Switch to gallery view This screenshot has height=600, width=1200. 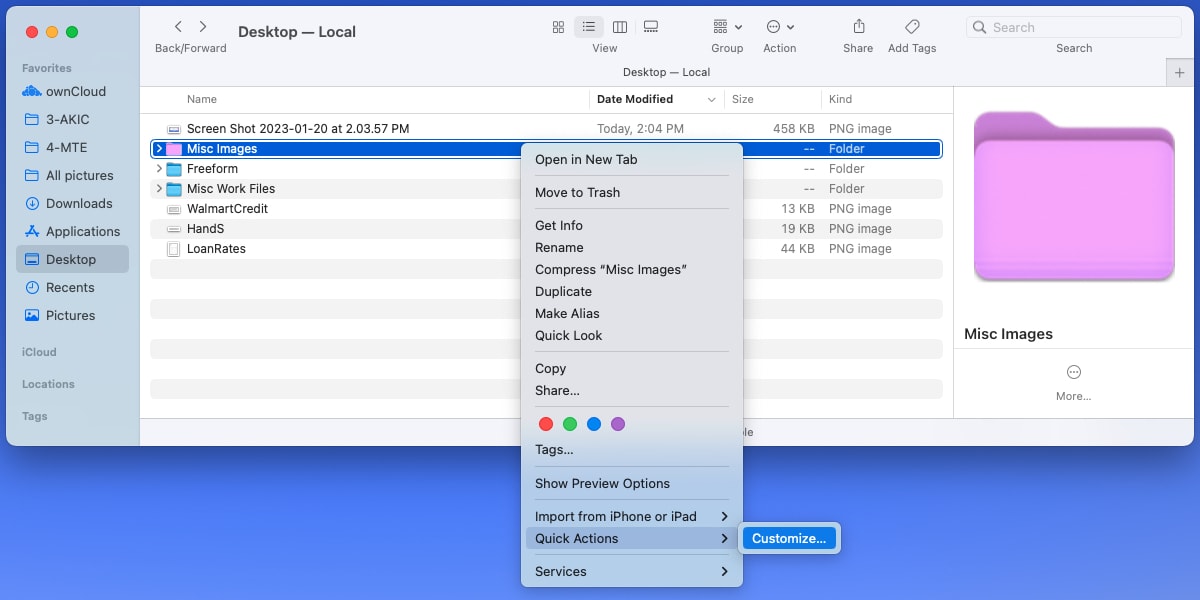click(x=651, y=27)
